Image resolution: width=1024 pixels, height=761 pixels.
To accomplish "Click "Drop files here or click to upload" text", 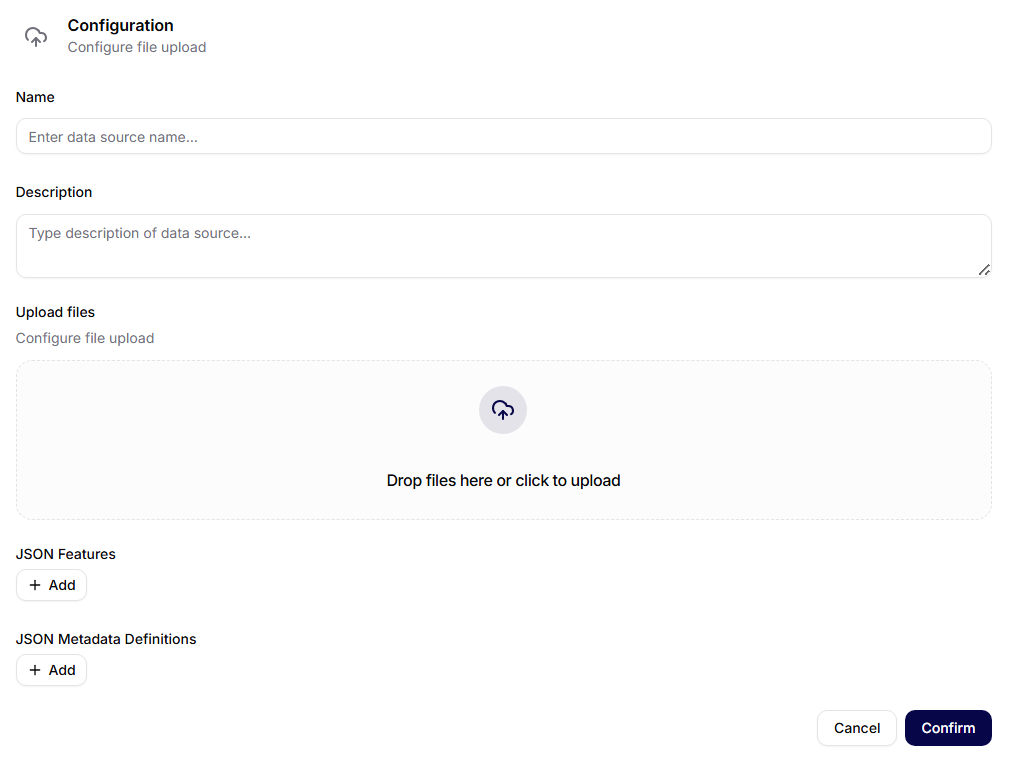I will [503, 480].
